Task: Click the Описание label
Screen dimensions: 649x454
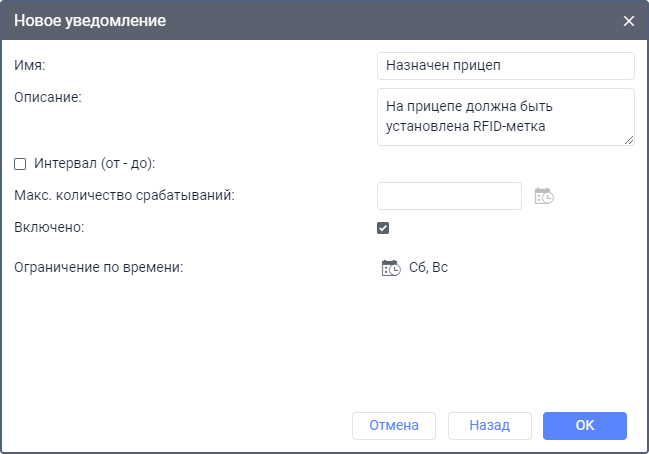Action: click(x=47, y=97)
